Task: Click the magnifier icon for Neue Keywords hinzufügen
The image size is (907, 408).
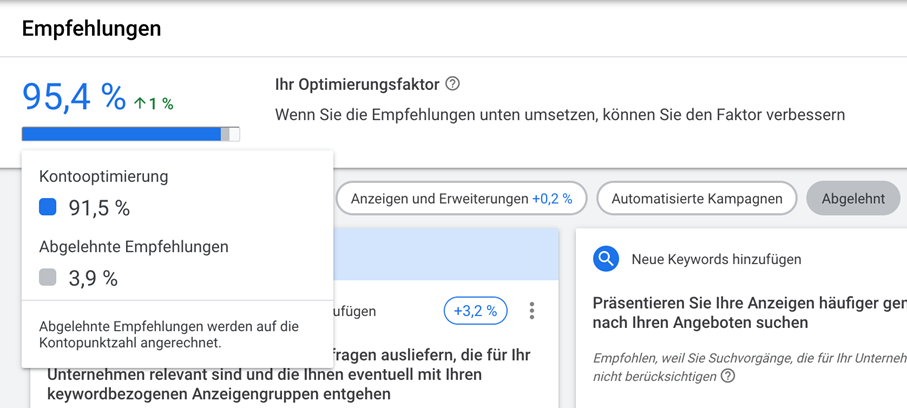Action: [x=605, y=259]
